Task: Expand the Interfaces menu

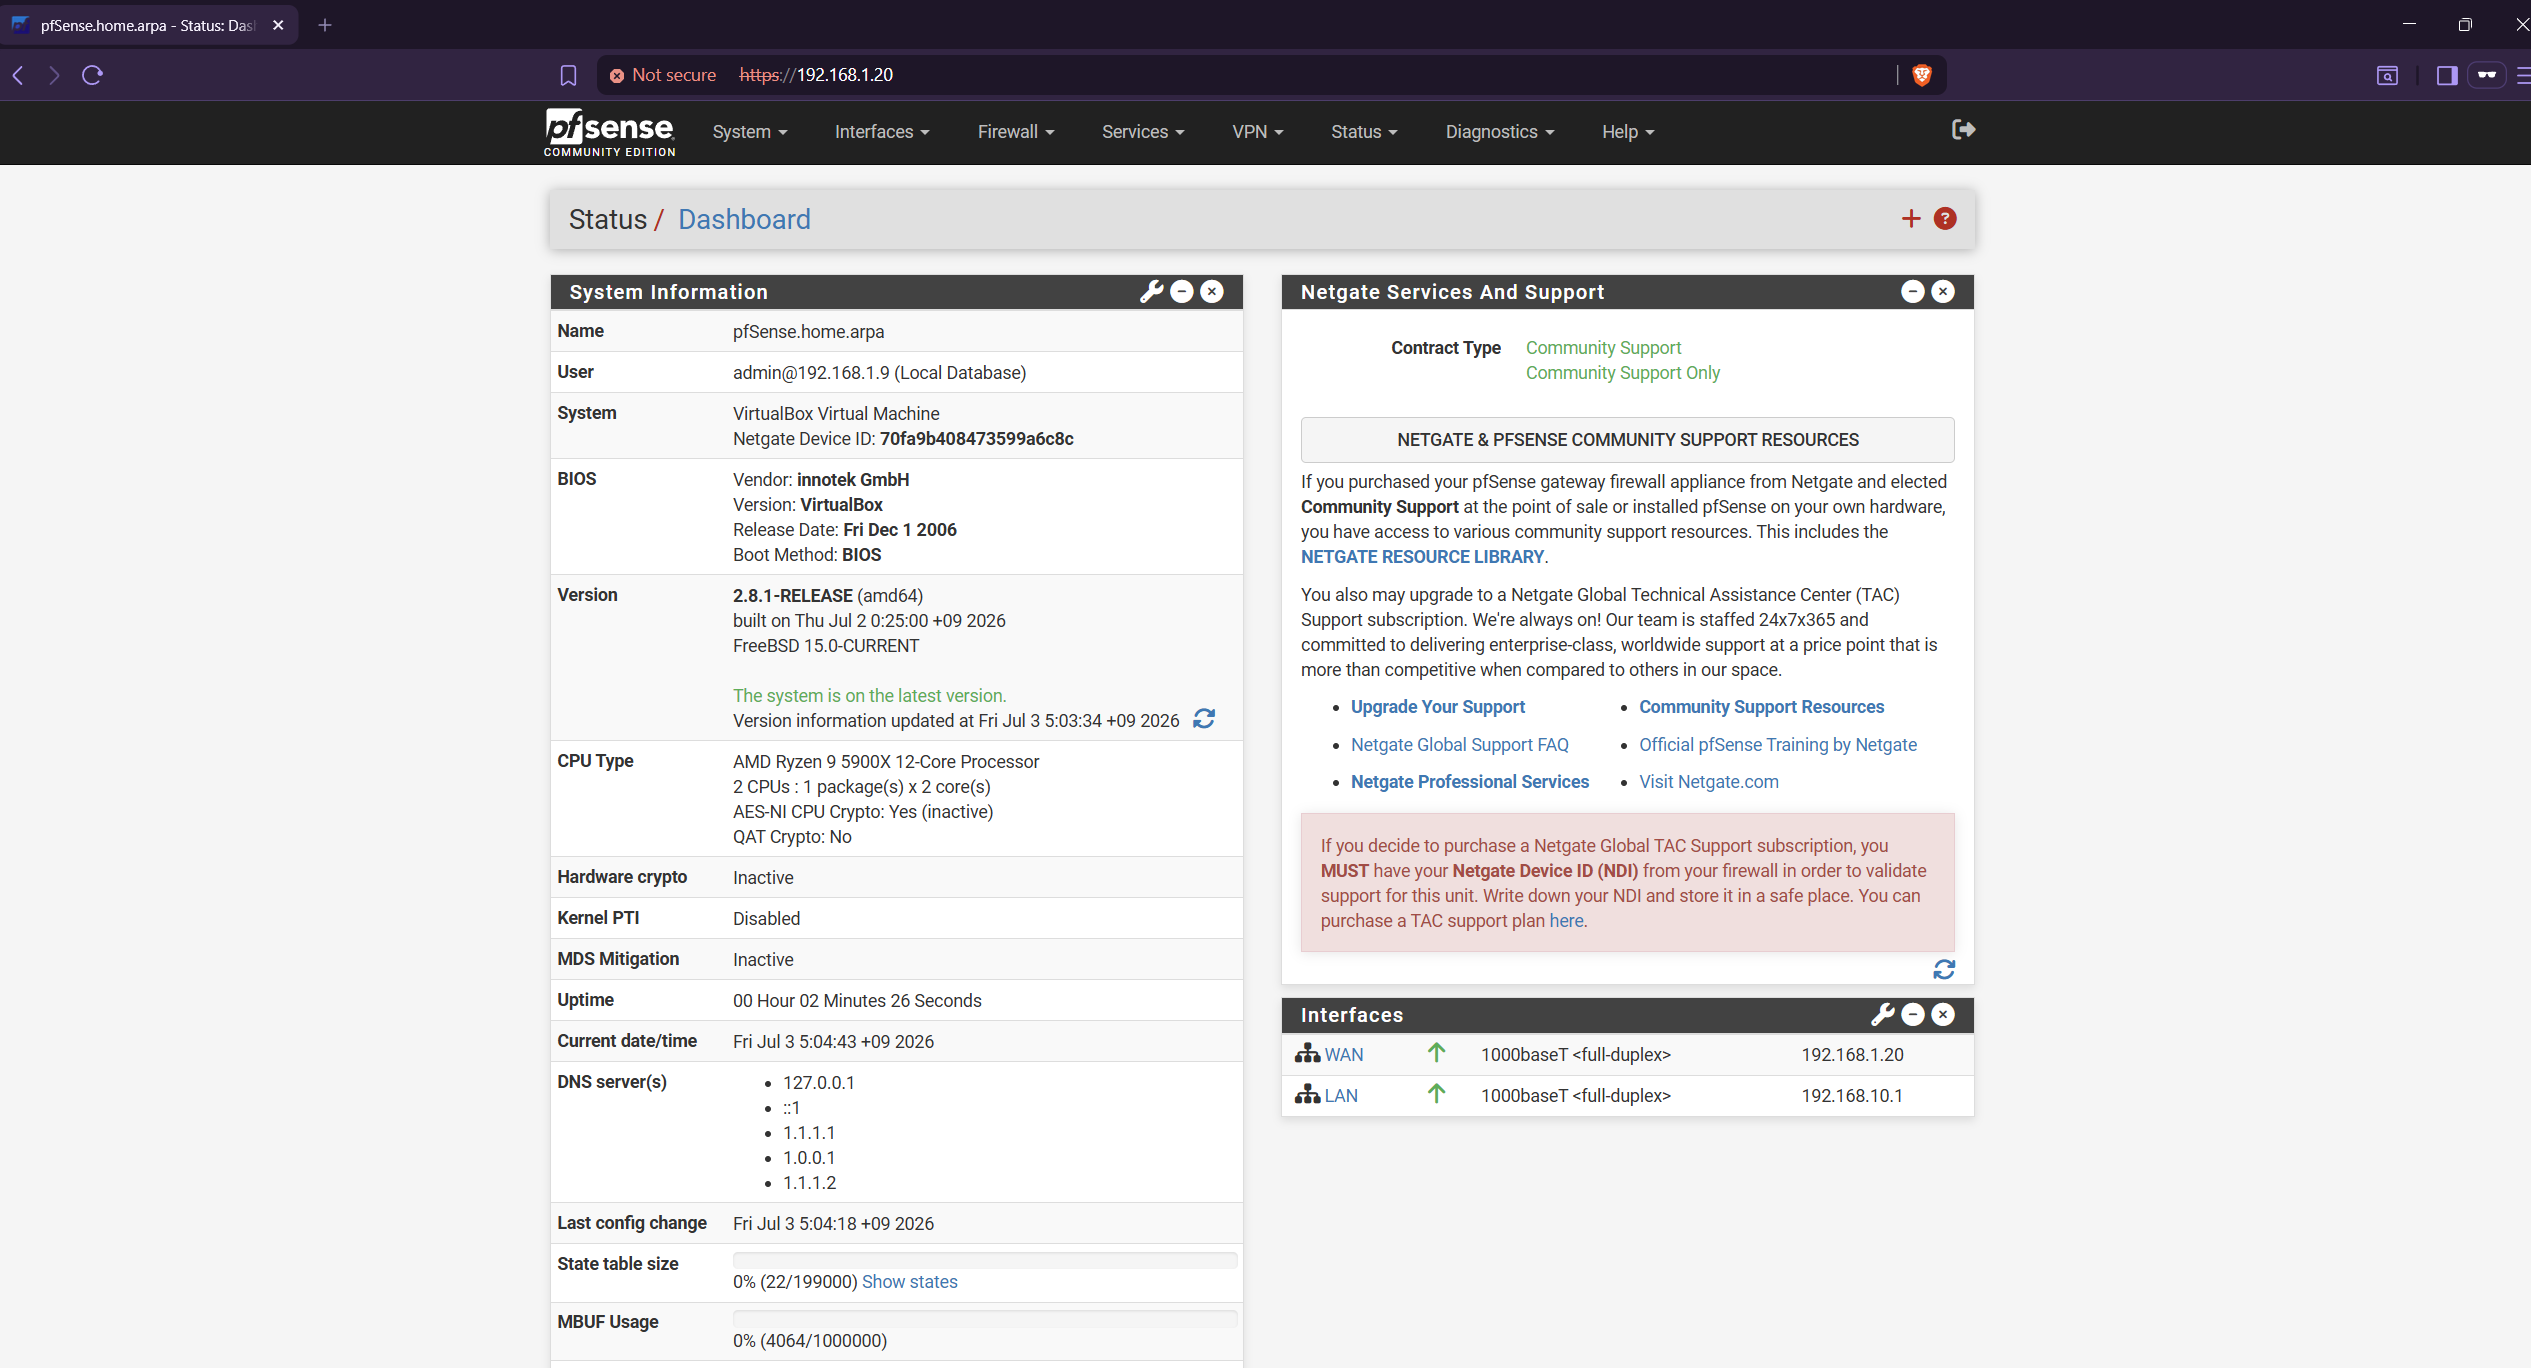Action: (882, 132)
